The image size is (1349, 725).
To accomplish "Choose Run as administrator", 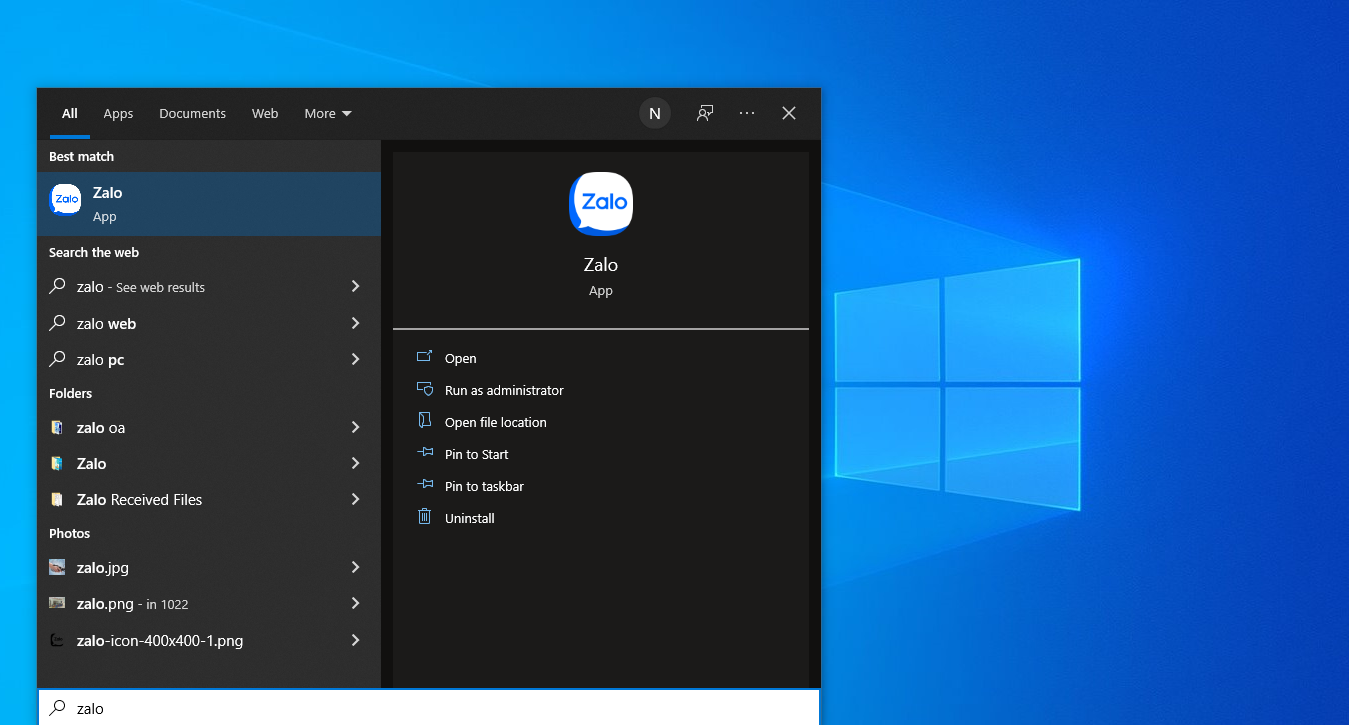I will click(x=504, y=390).
